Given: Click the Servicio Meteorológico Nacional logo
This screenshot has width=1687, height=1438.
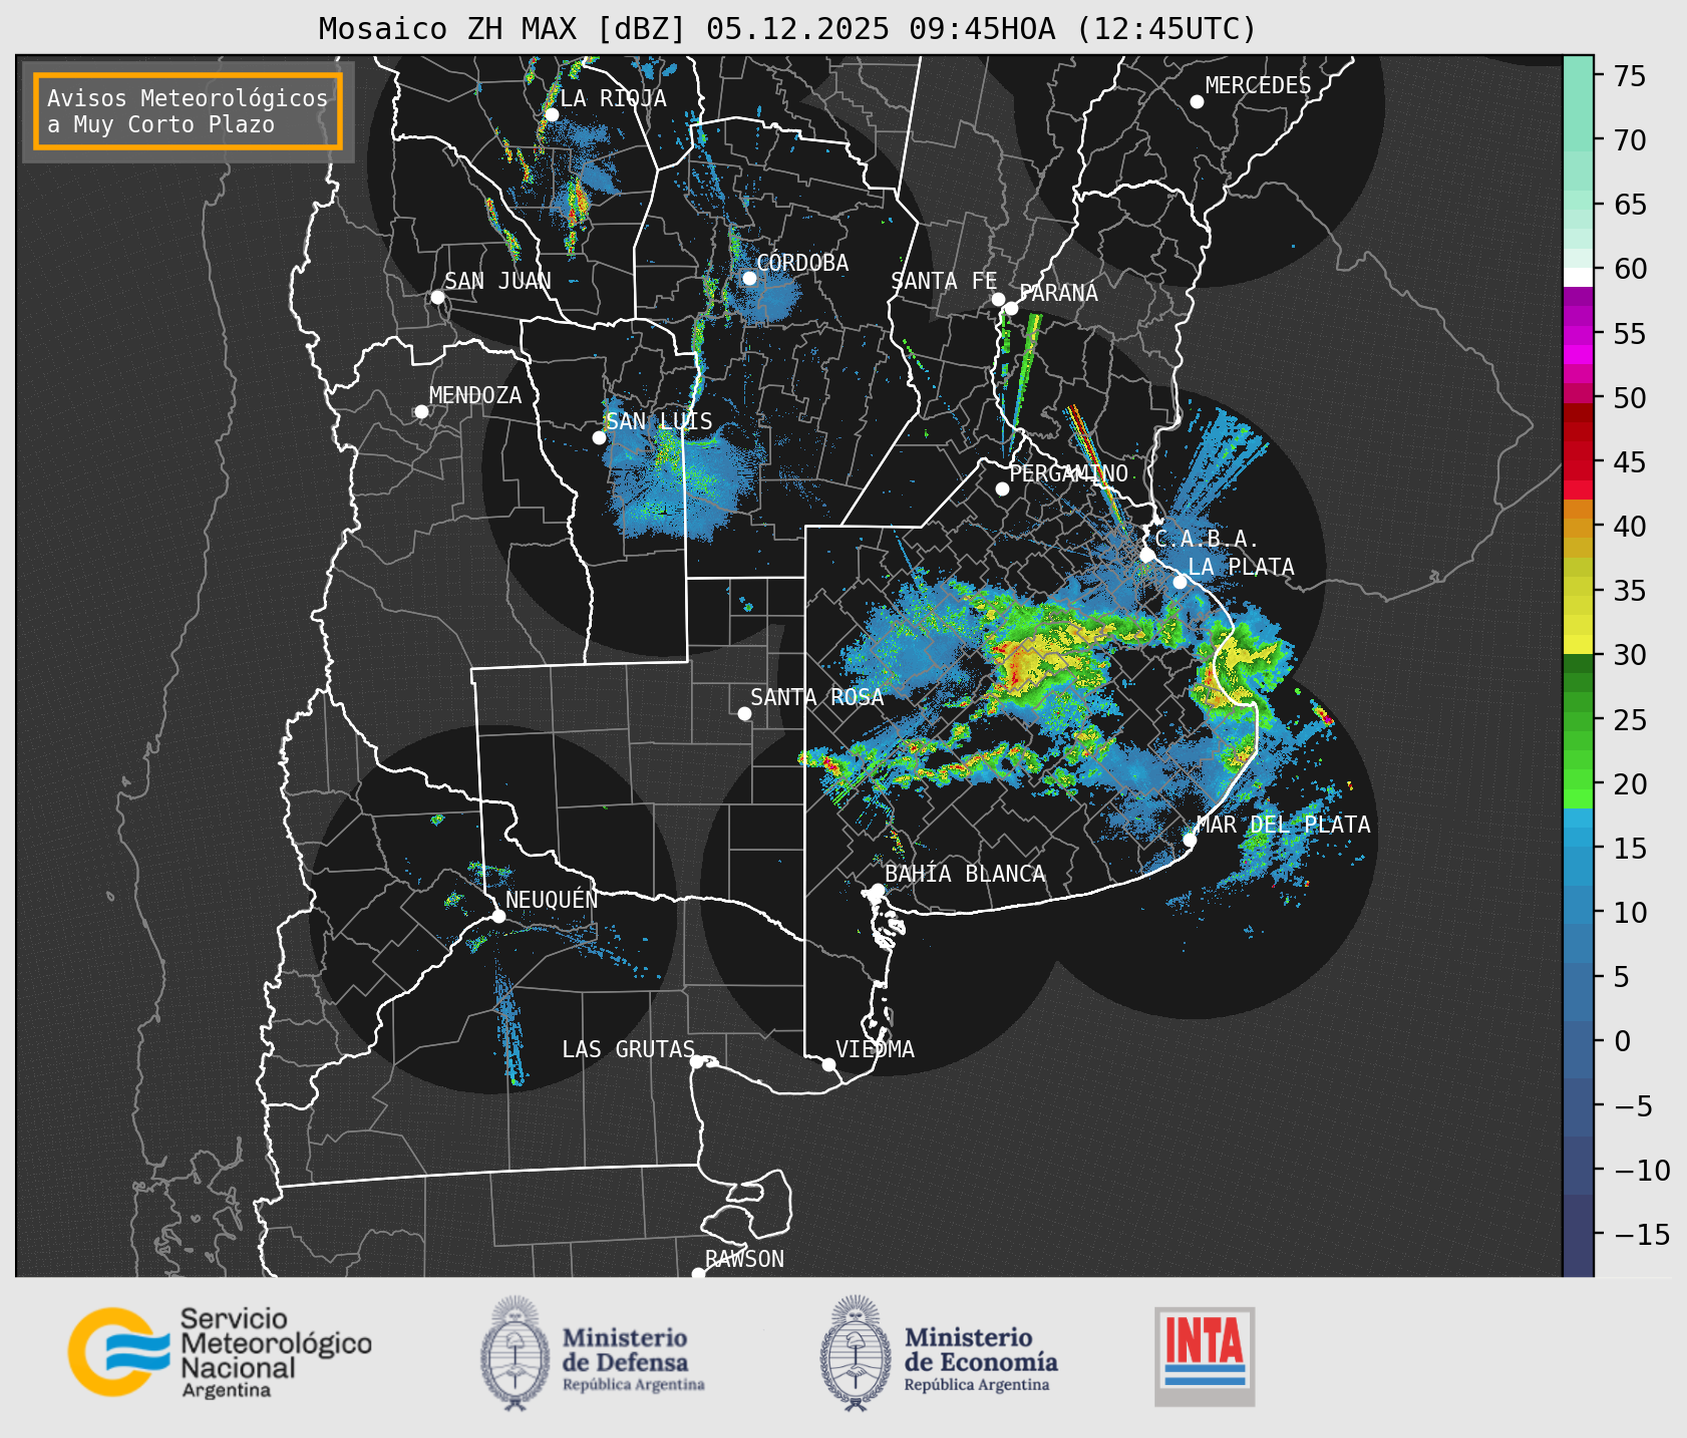Looking at the screenshot, I should click(x=219, y=1352).
